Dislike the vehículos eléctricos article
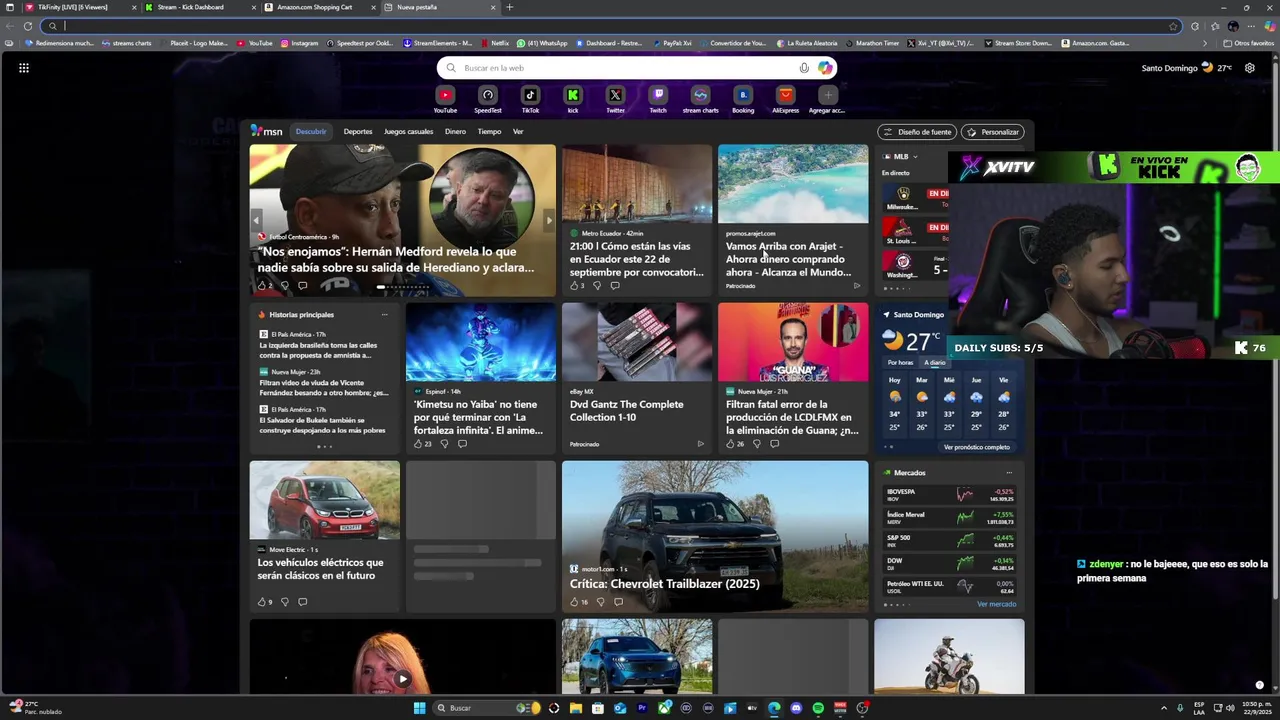 [x=284, y=602]
